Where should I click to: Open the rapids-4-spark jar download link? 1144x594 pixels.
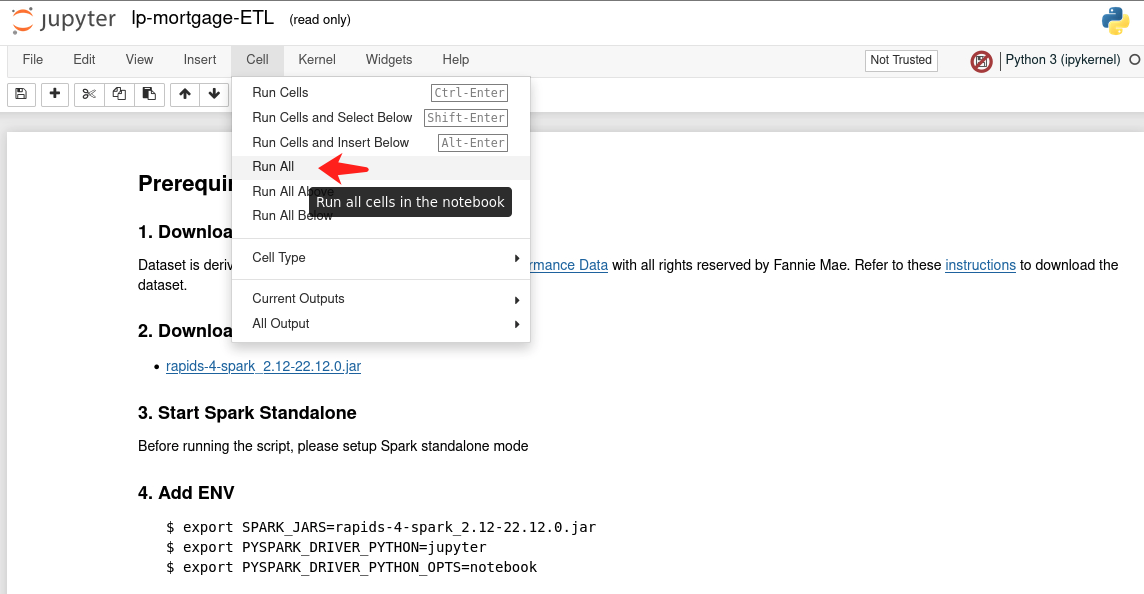coord(263,367)
